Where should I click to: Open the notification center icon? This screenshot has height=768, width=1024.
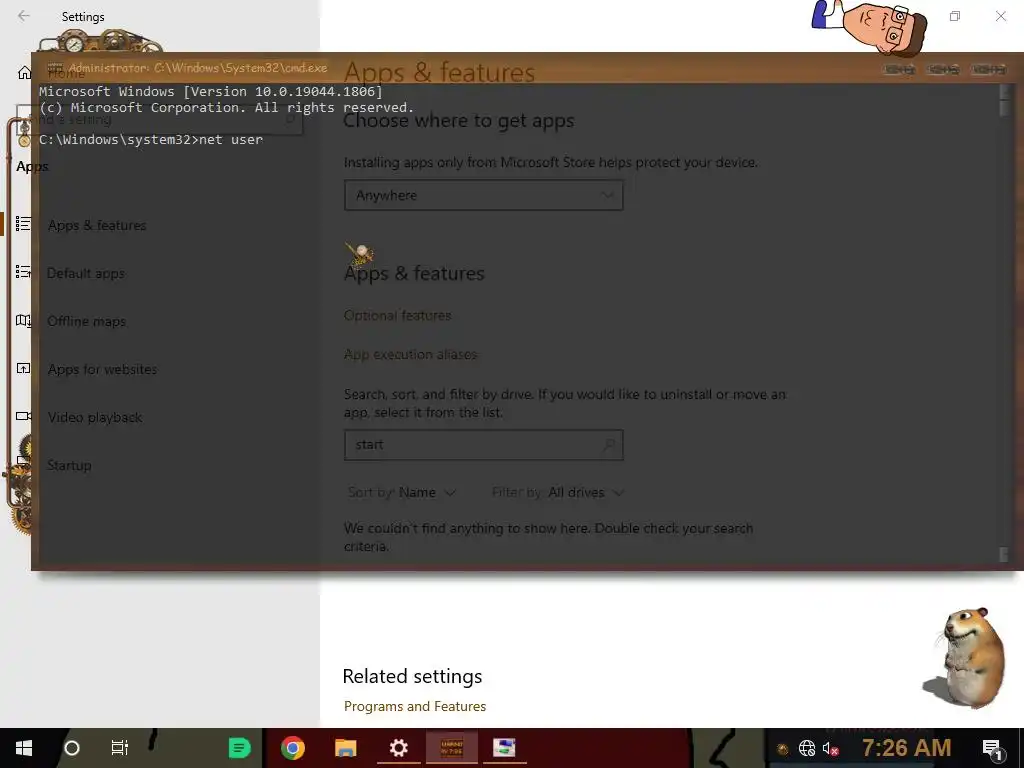pyautogui.click(x=992, y=749)
